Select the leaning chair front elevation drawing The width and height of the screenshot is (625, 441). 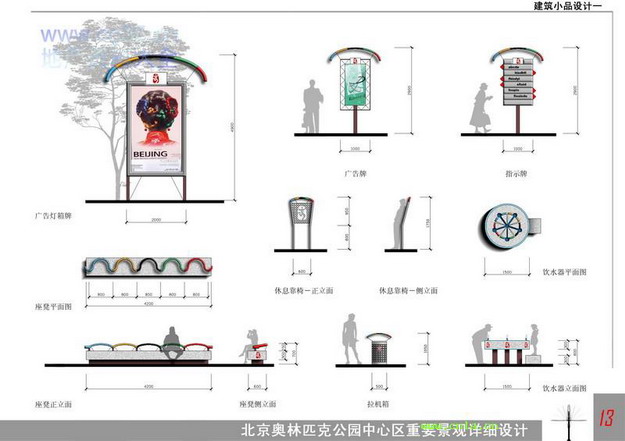click(x=301, y=223)
